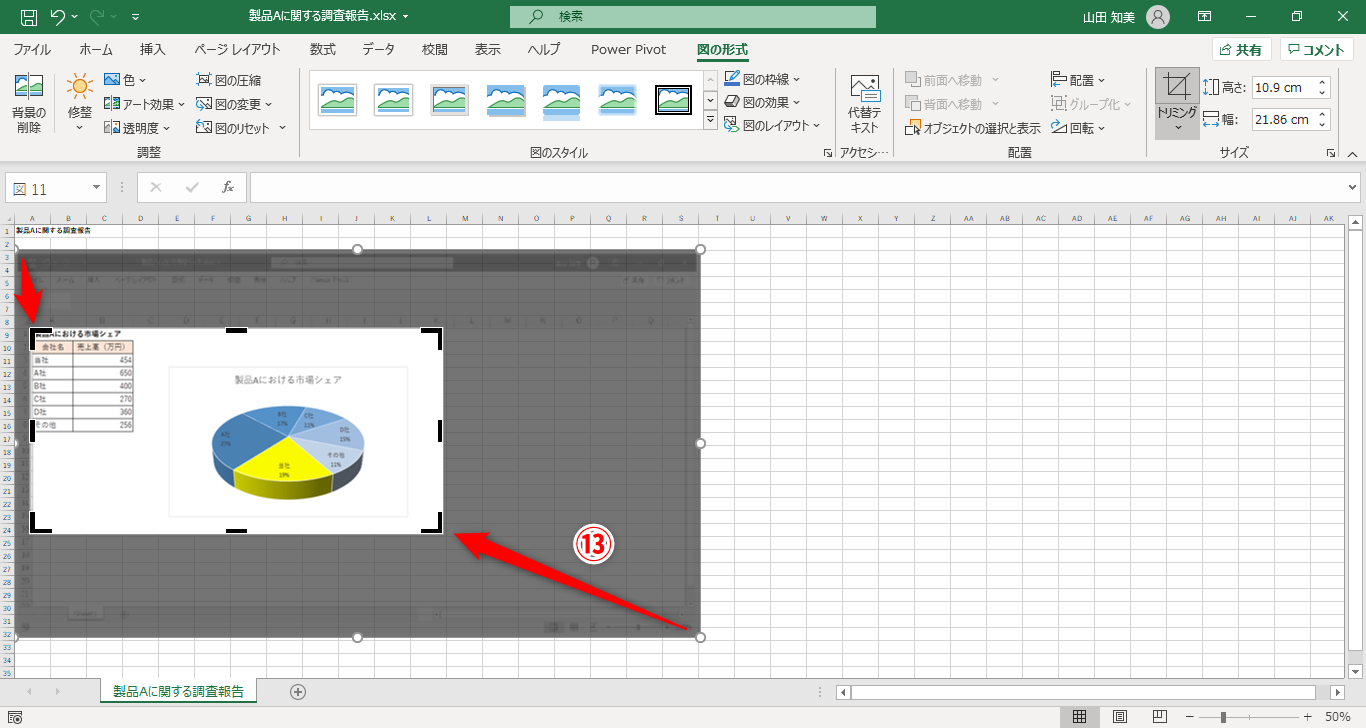This screenshot has width=1366, height=728.
Task: Open the Rotate (回転) menu
Action: coord(1078,128)
